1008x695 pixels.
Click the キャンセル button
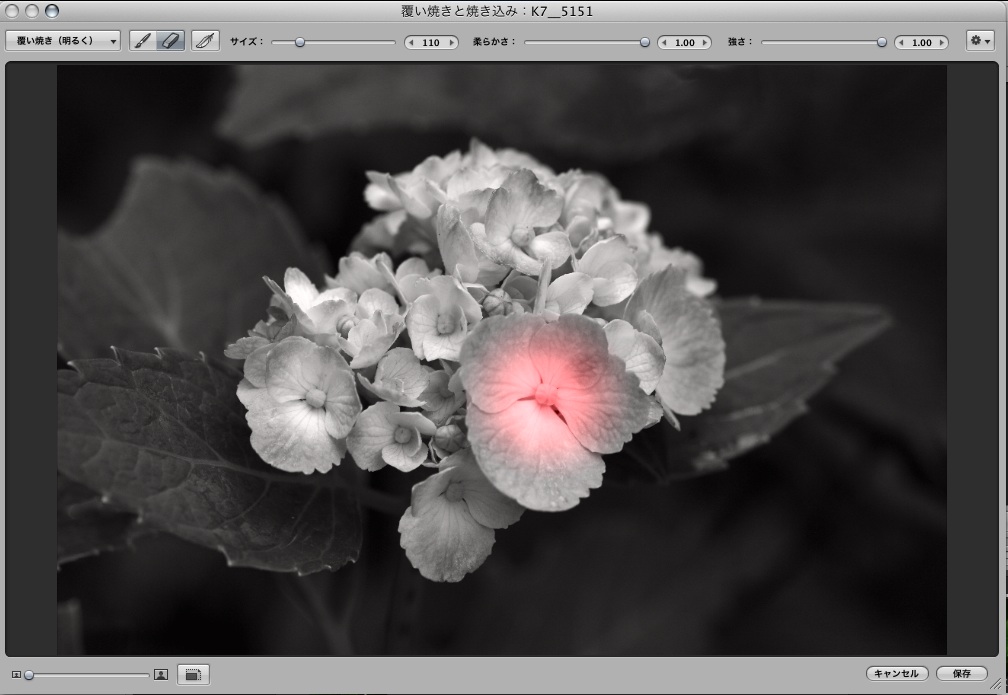(897, 674)
